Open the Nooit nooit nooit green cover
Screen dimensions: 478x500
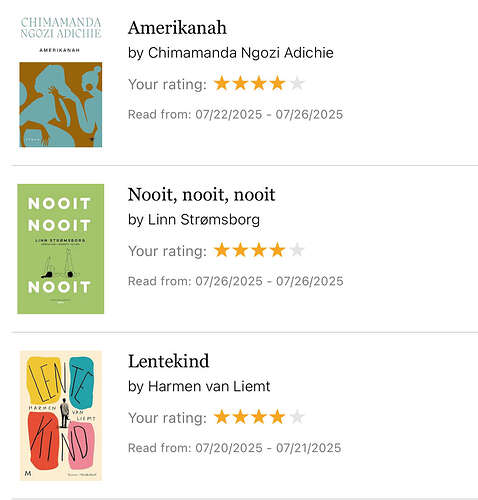[61, 249]
